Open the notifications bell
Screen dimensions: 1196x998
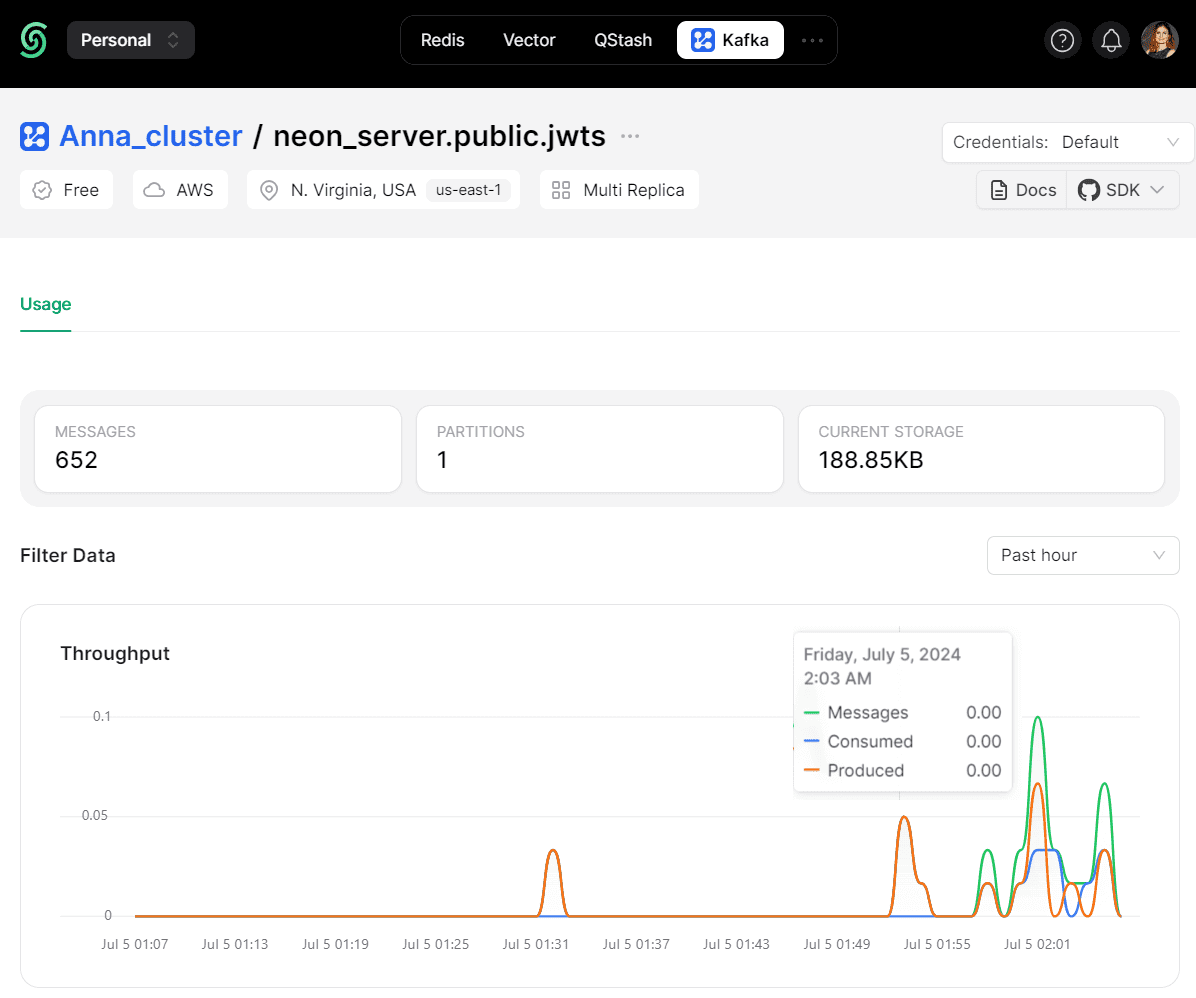1111,40
